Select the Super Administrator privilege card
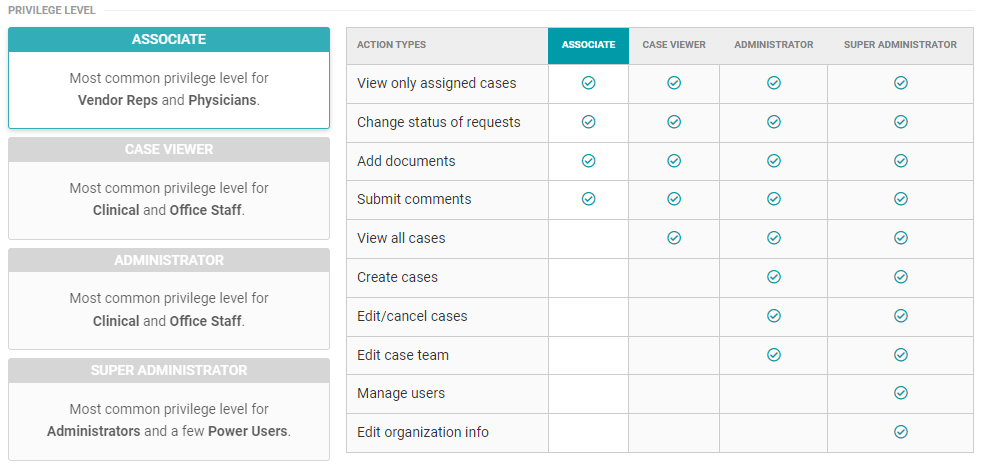The width and height of the screenshot is (986, 469). (x=168, y=409)
